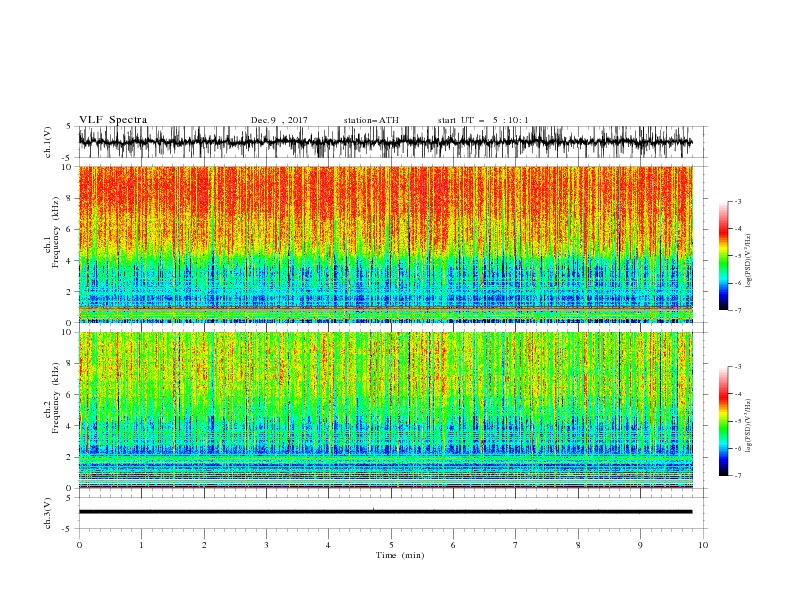Click the time axis tick labeled "4"
Screen dimensions: 792x612
click(328, 545)
